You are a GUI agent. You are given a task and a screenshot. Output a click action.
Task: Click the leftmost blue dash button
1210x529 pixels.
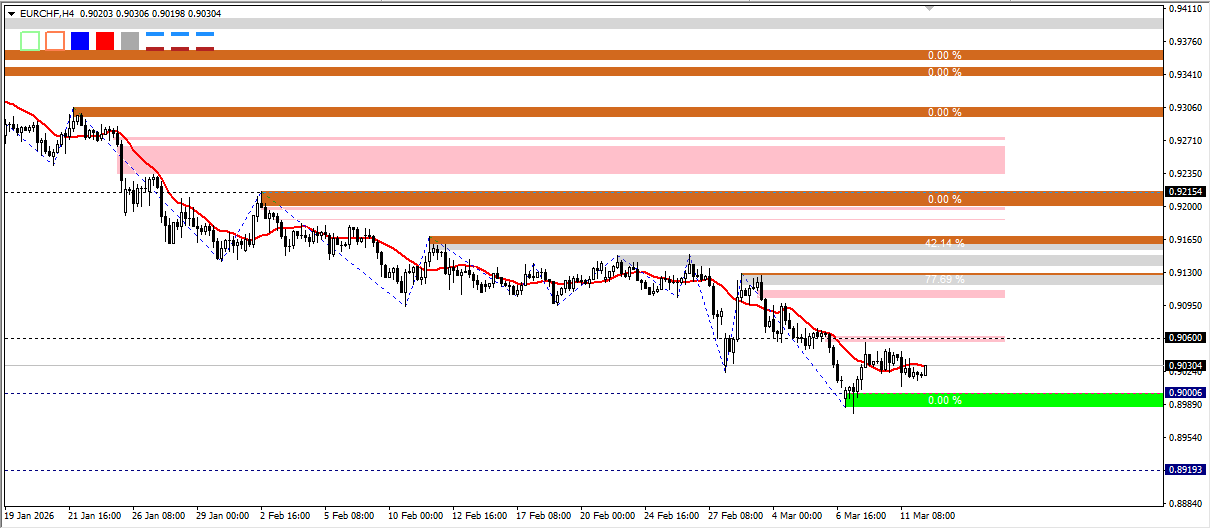155,34
